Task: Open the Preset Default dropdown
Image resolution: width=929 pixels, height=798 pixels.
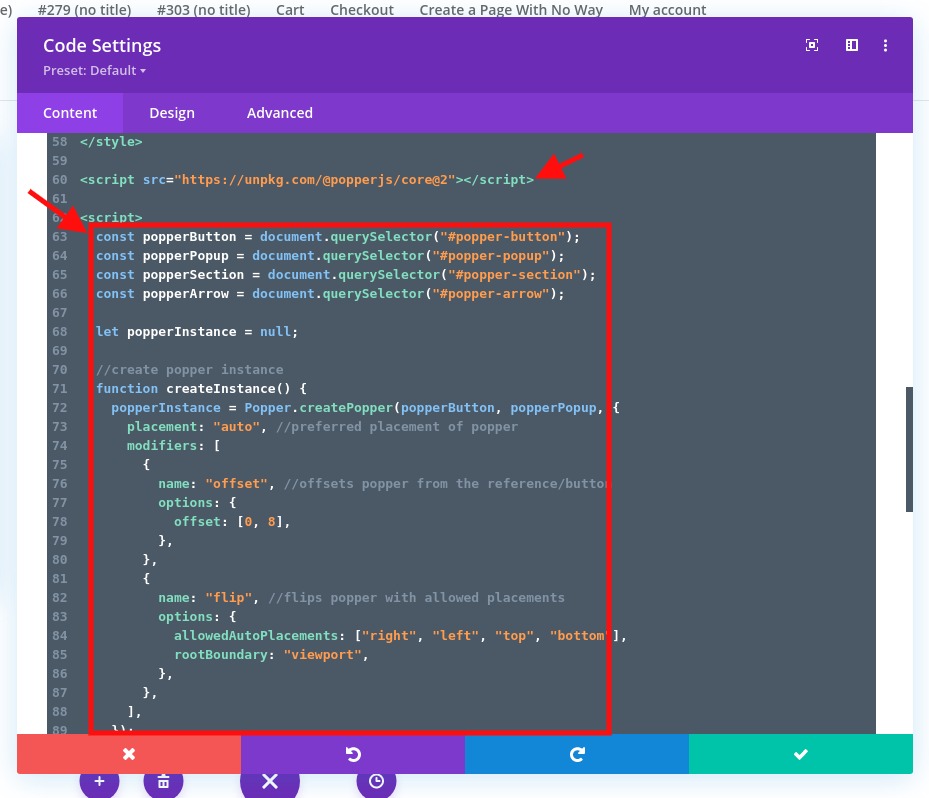Action: coord(94,70)
